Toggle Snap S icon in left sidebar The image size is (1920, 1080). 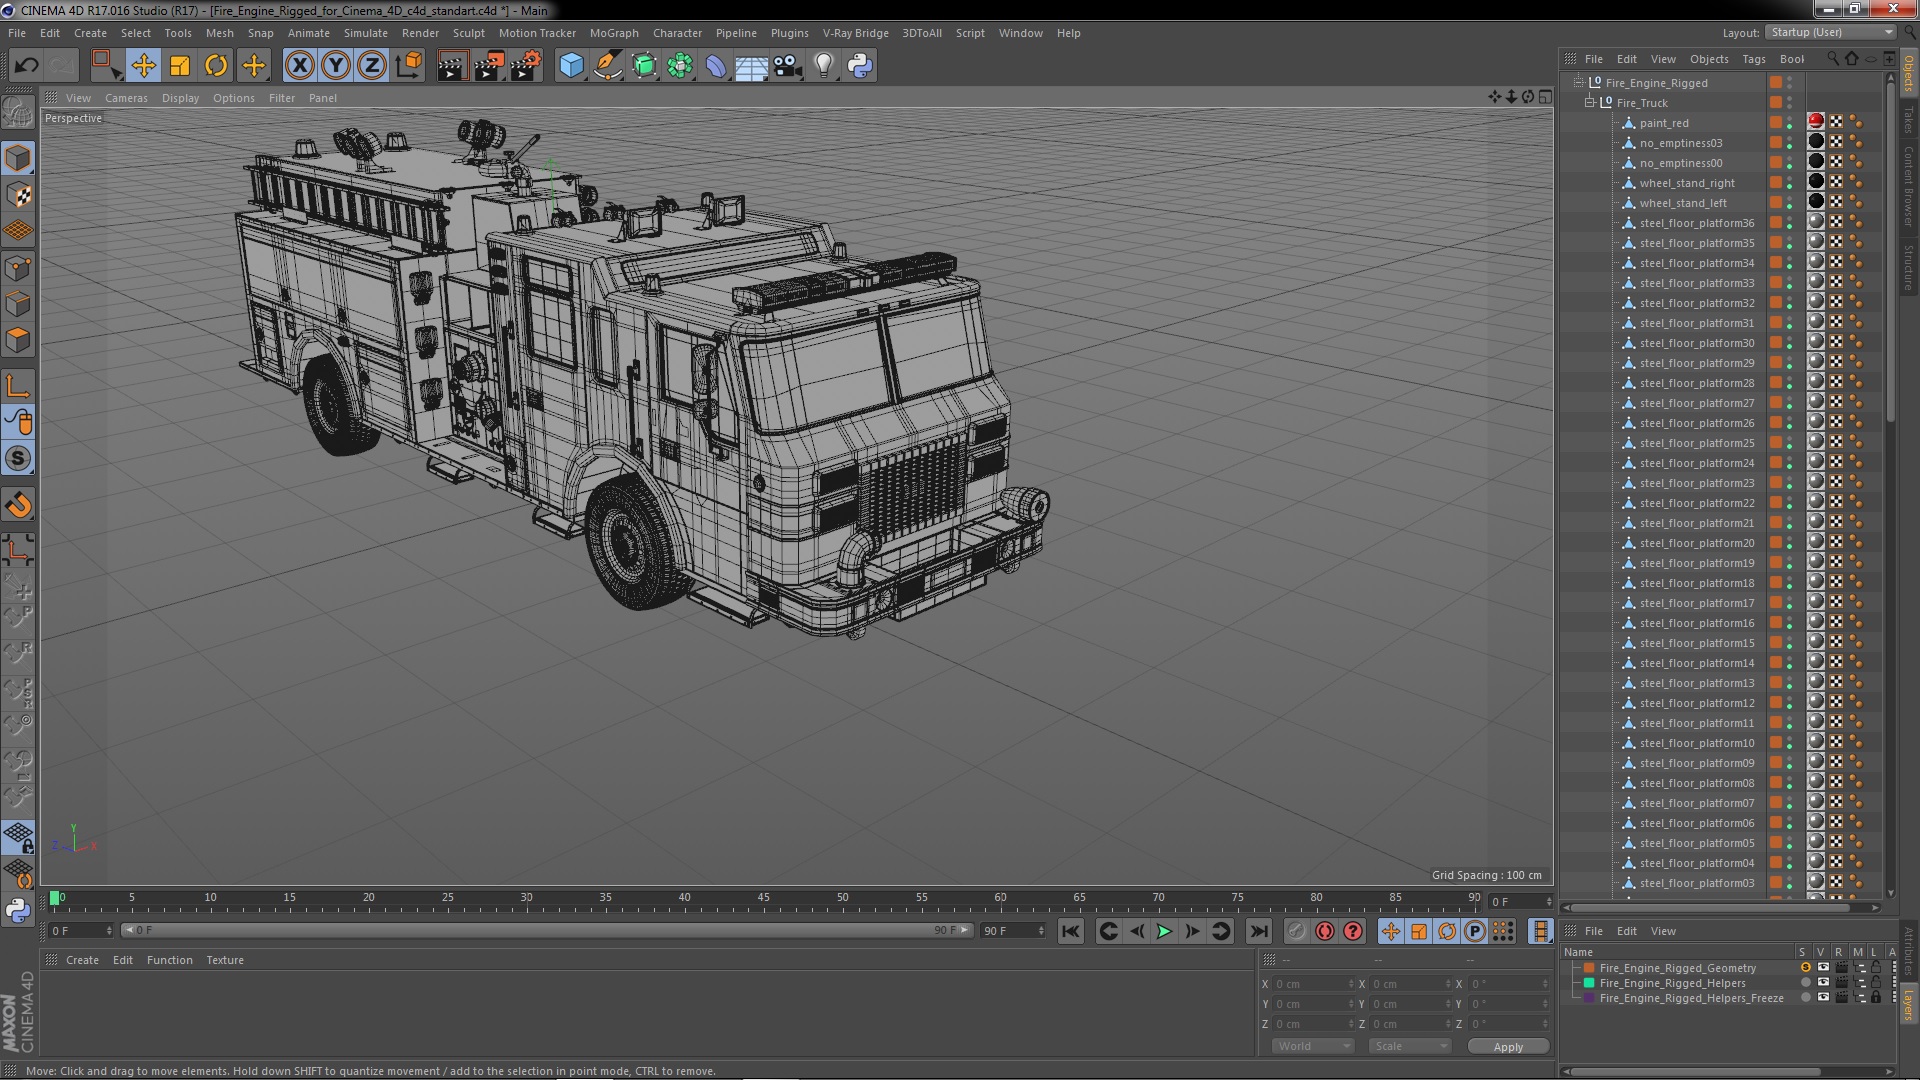coord(18,459)
